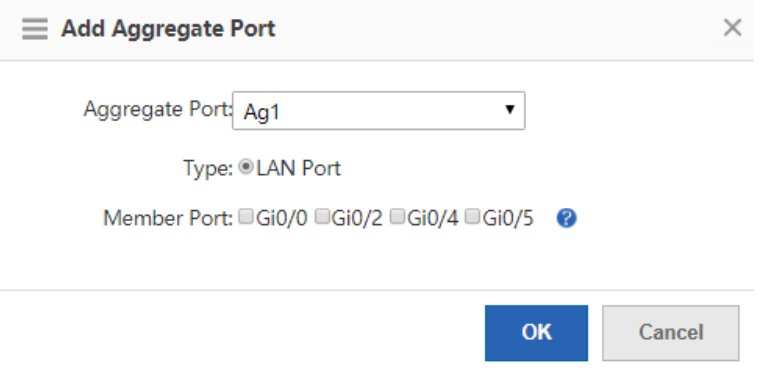Image resolution: width=763 pixels, height=381 pixels.
Task: Tick the Gi0/0 member port checkbox
Action: 246,217
